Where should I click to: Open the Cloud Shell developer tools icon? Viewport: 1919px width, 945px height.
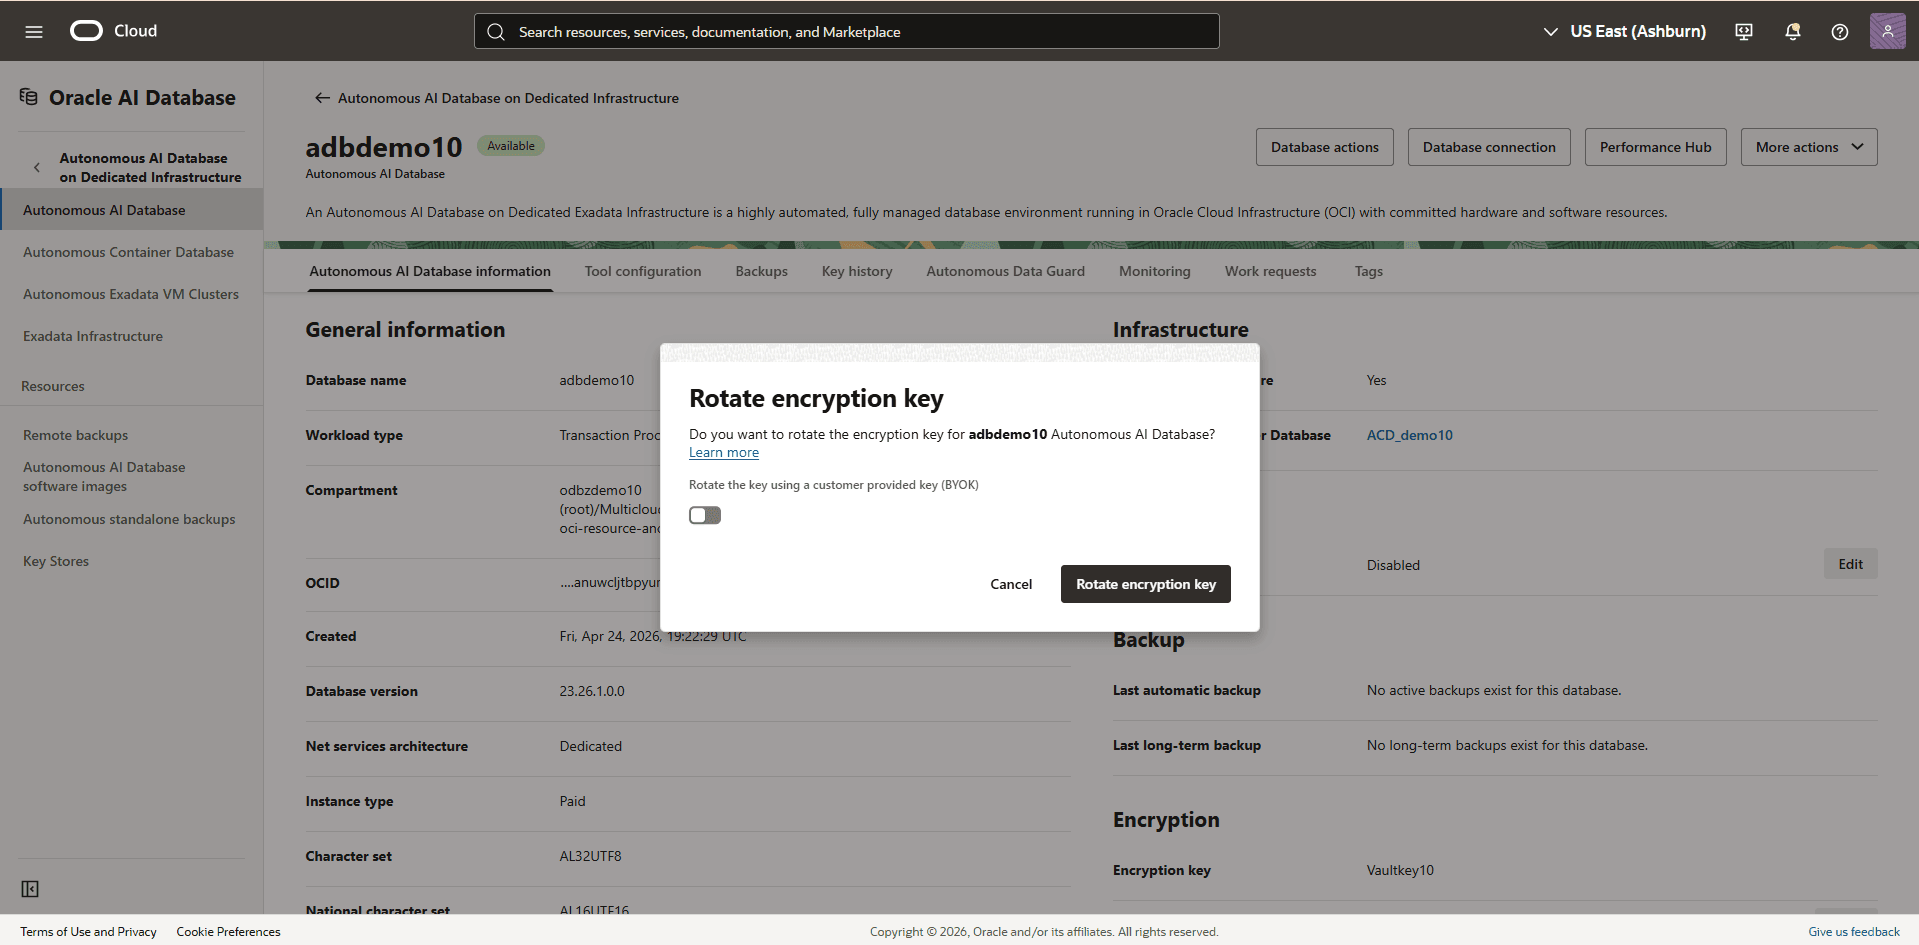click(1744, 32)
